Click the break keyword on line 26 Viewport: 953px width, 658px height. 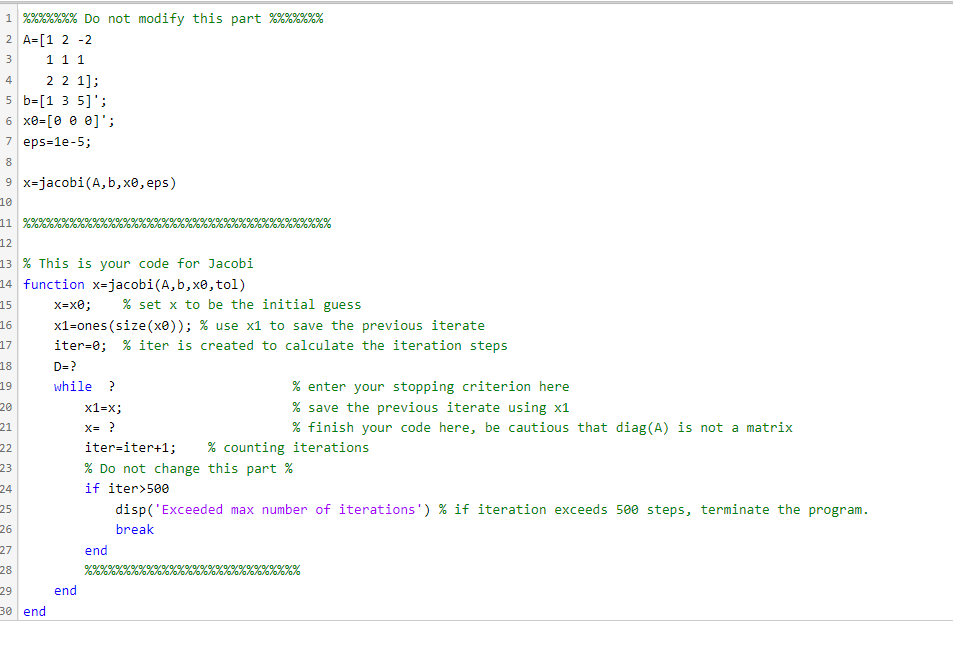tap(134, 529)
